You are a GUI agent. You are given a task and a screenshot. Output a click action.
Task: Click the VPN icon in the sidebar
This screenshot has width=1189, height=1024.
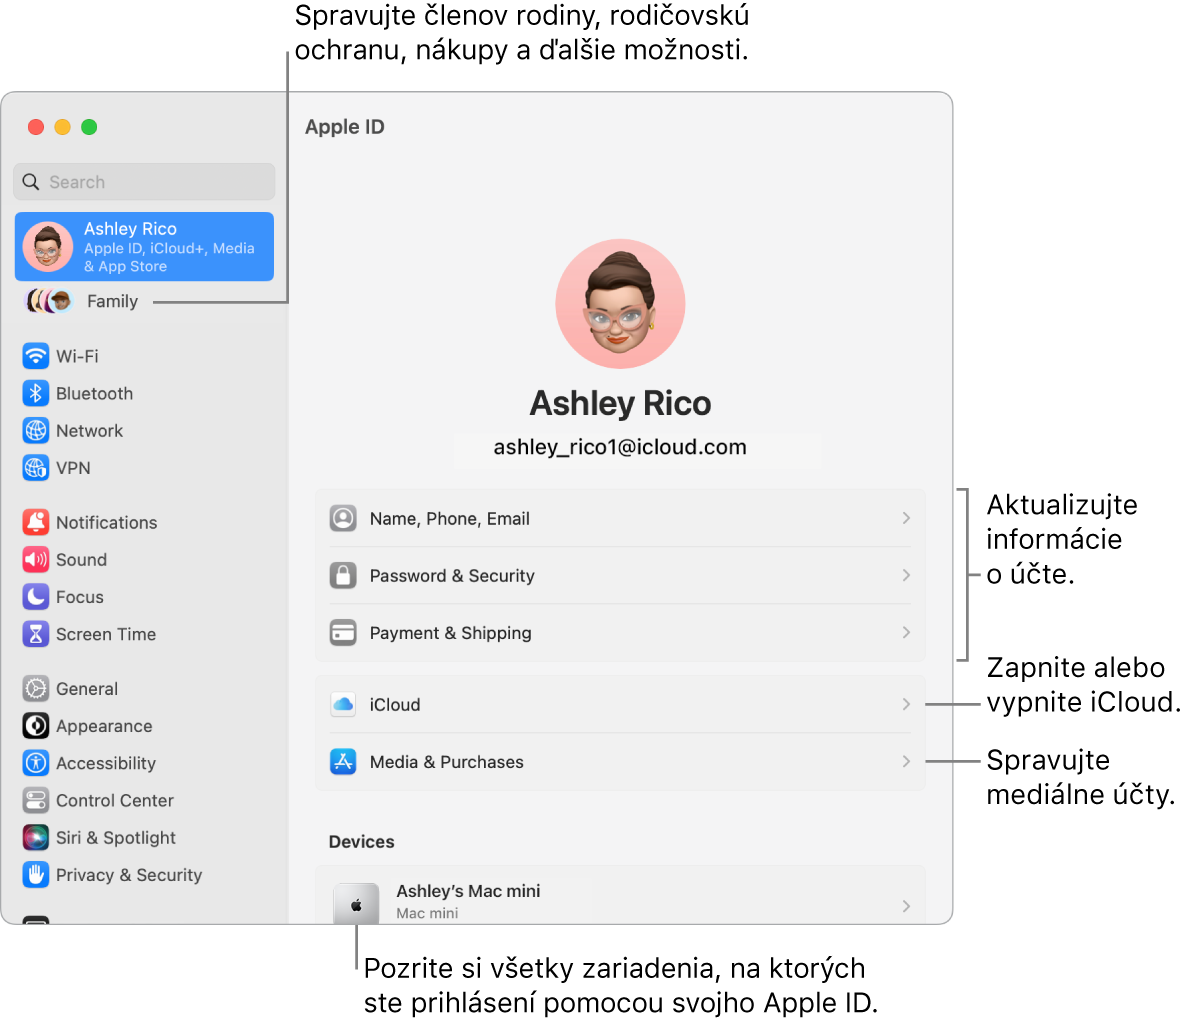coord(35,468)
